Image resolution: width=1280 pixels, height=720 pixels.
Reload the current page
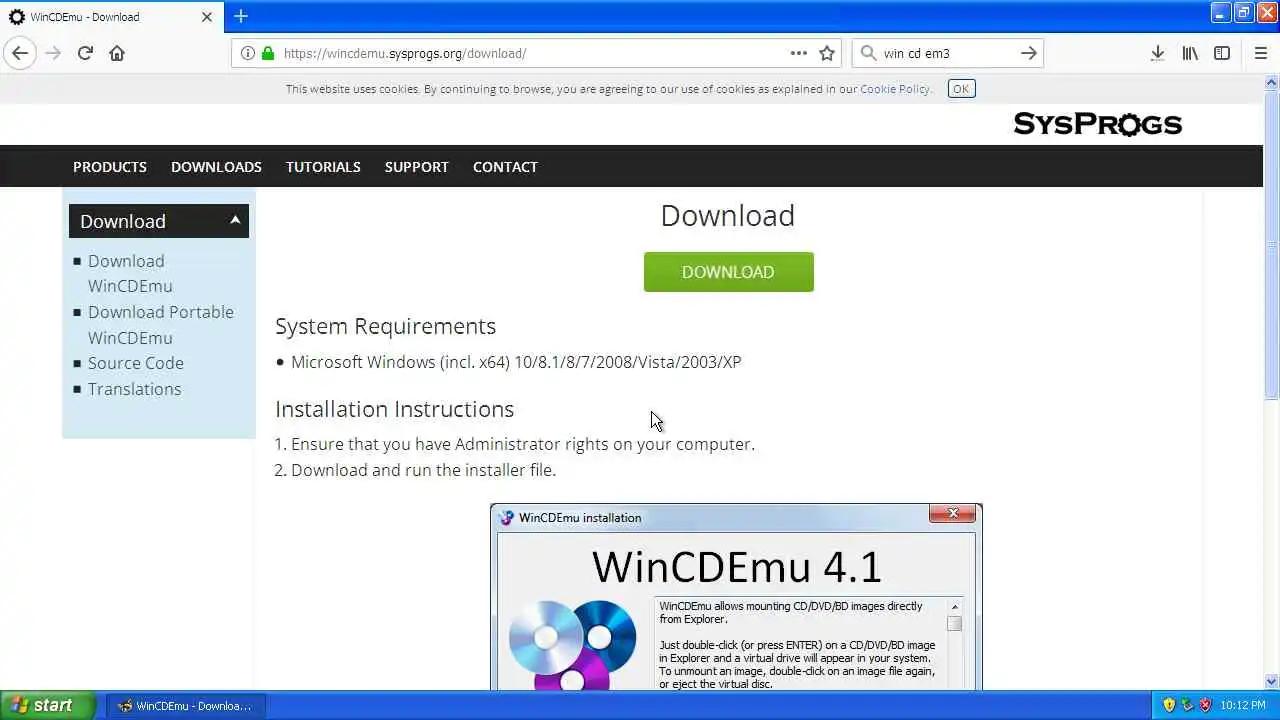[85, 53]
